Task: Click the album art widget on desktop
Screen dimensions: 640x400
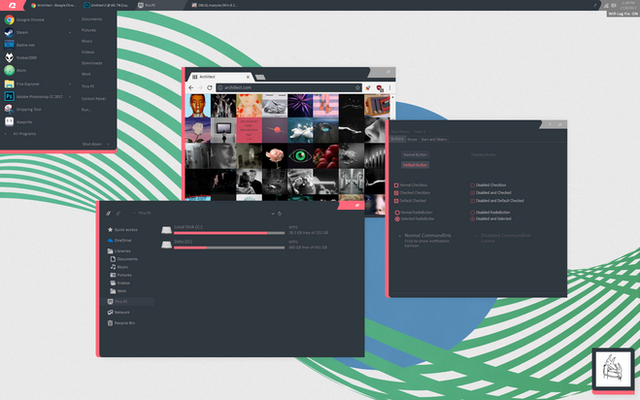Action: [x=613, y=370]
